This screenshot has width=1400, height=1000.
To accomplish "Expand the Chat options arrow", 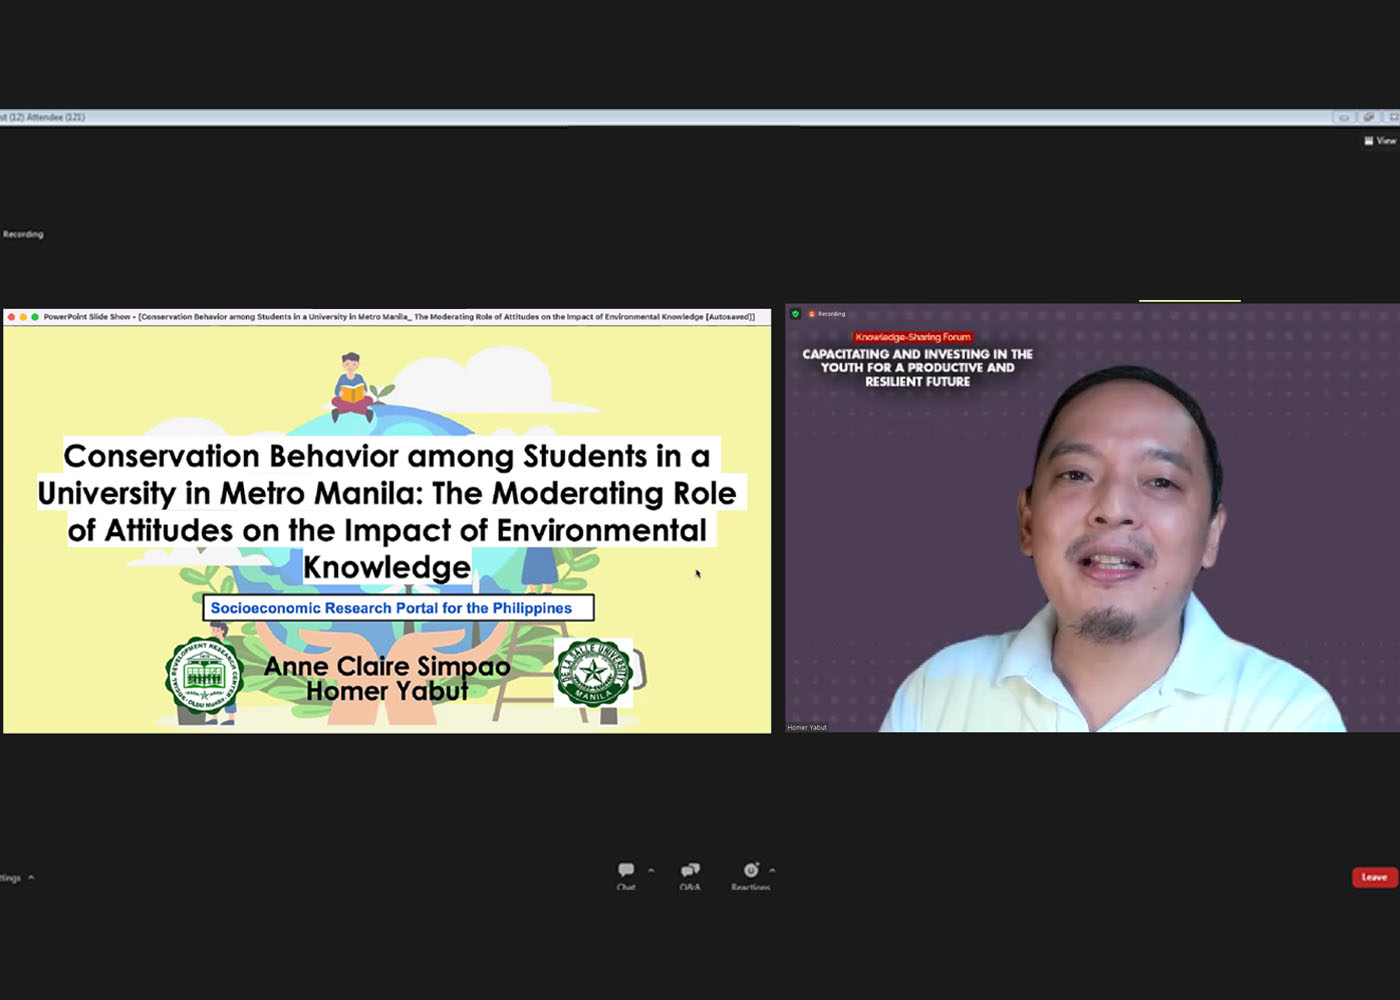I will point(651,870).
